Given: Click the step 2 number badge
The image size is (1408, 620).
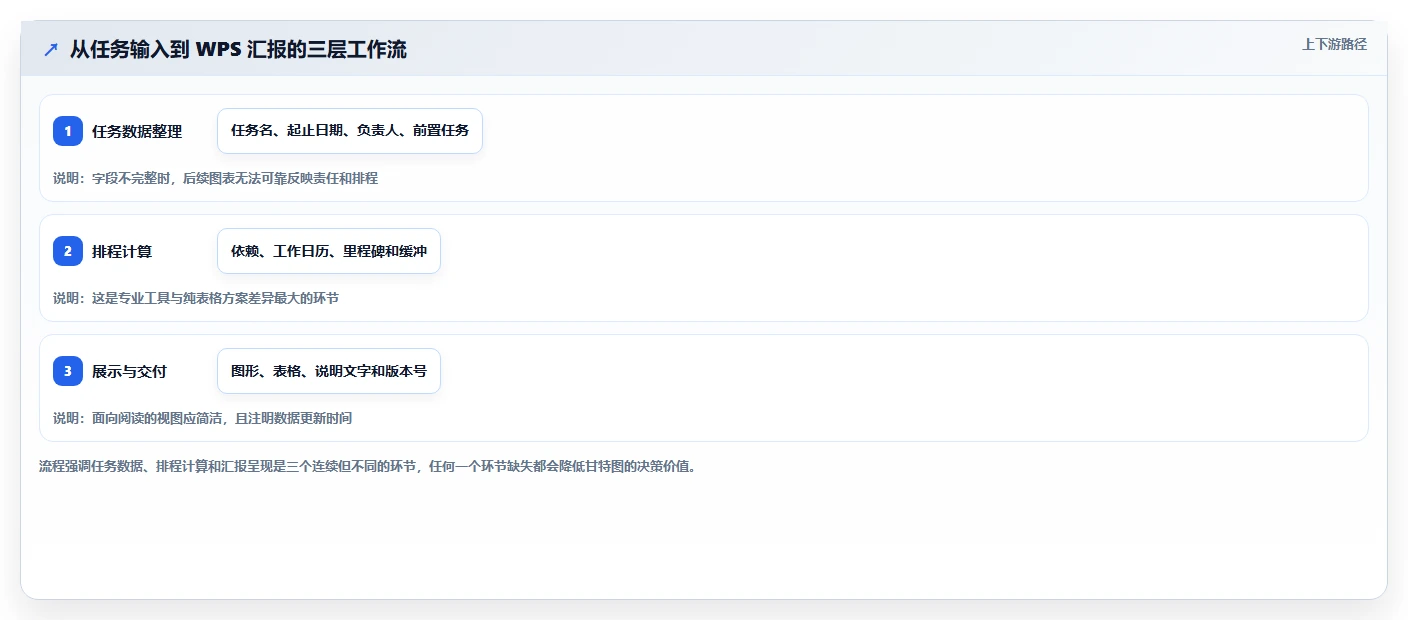Looking at the screenshot, I should coord(68,251).
